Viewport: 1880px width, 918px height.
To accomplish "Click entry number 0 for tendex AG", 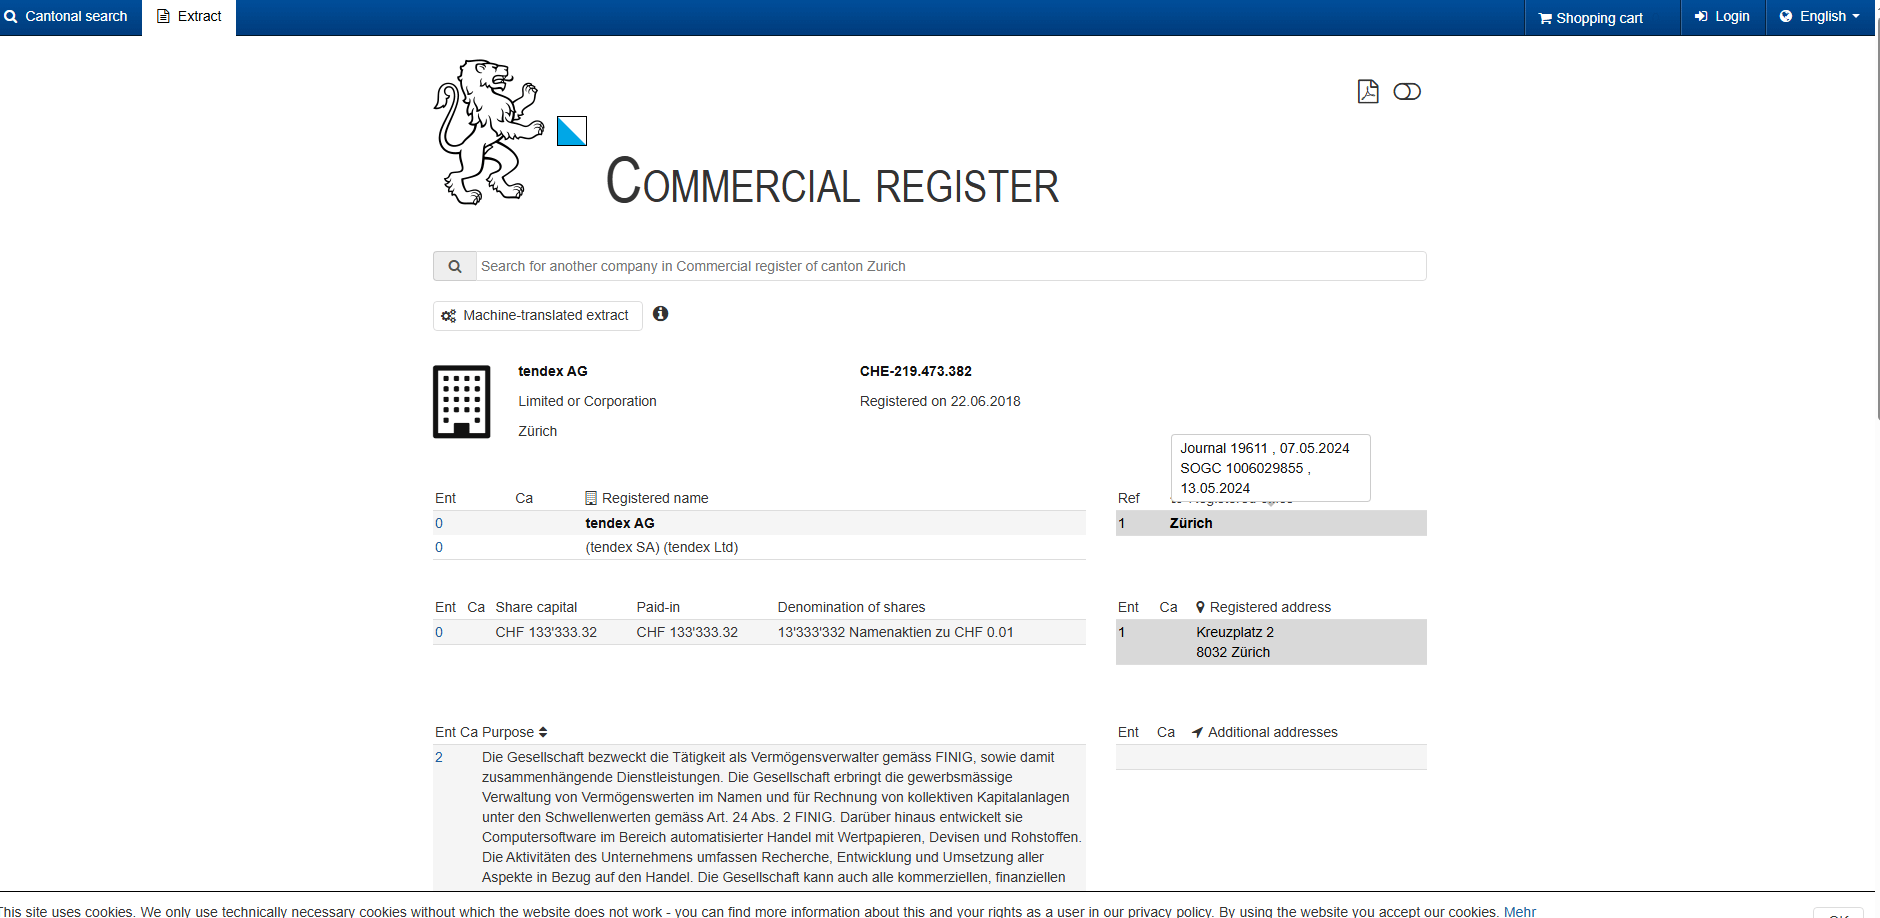I will (x=439, y=523).
